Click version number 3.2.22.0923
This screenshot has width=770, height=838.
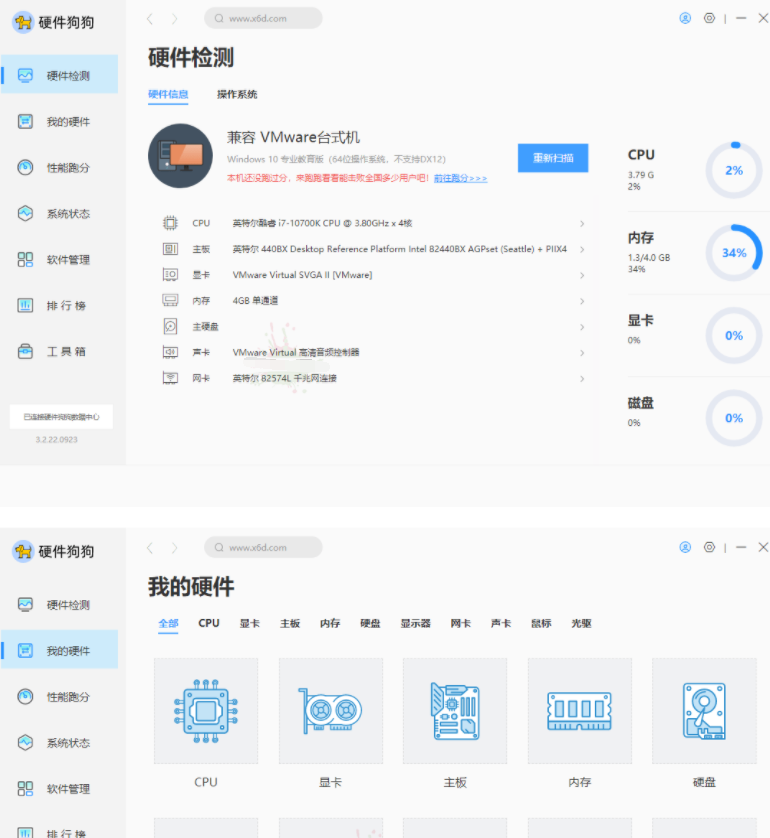[x=57, y=440]
